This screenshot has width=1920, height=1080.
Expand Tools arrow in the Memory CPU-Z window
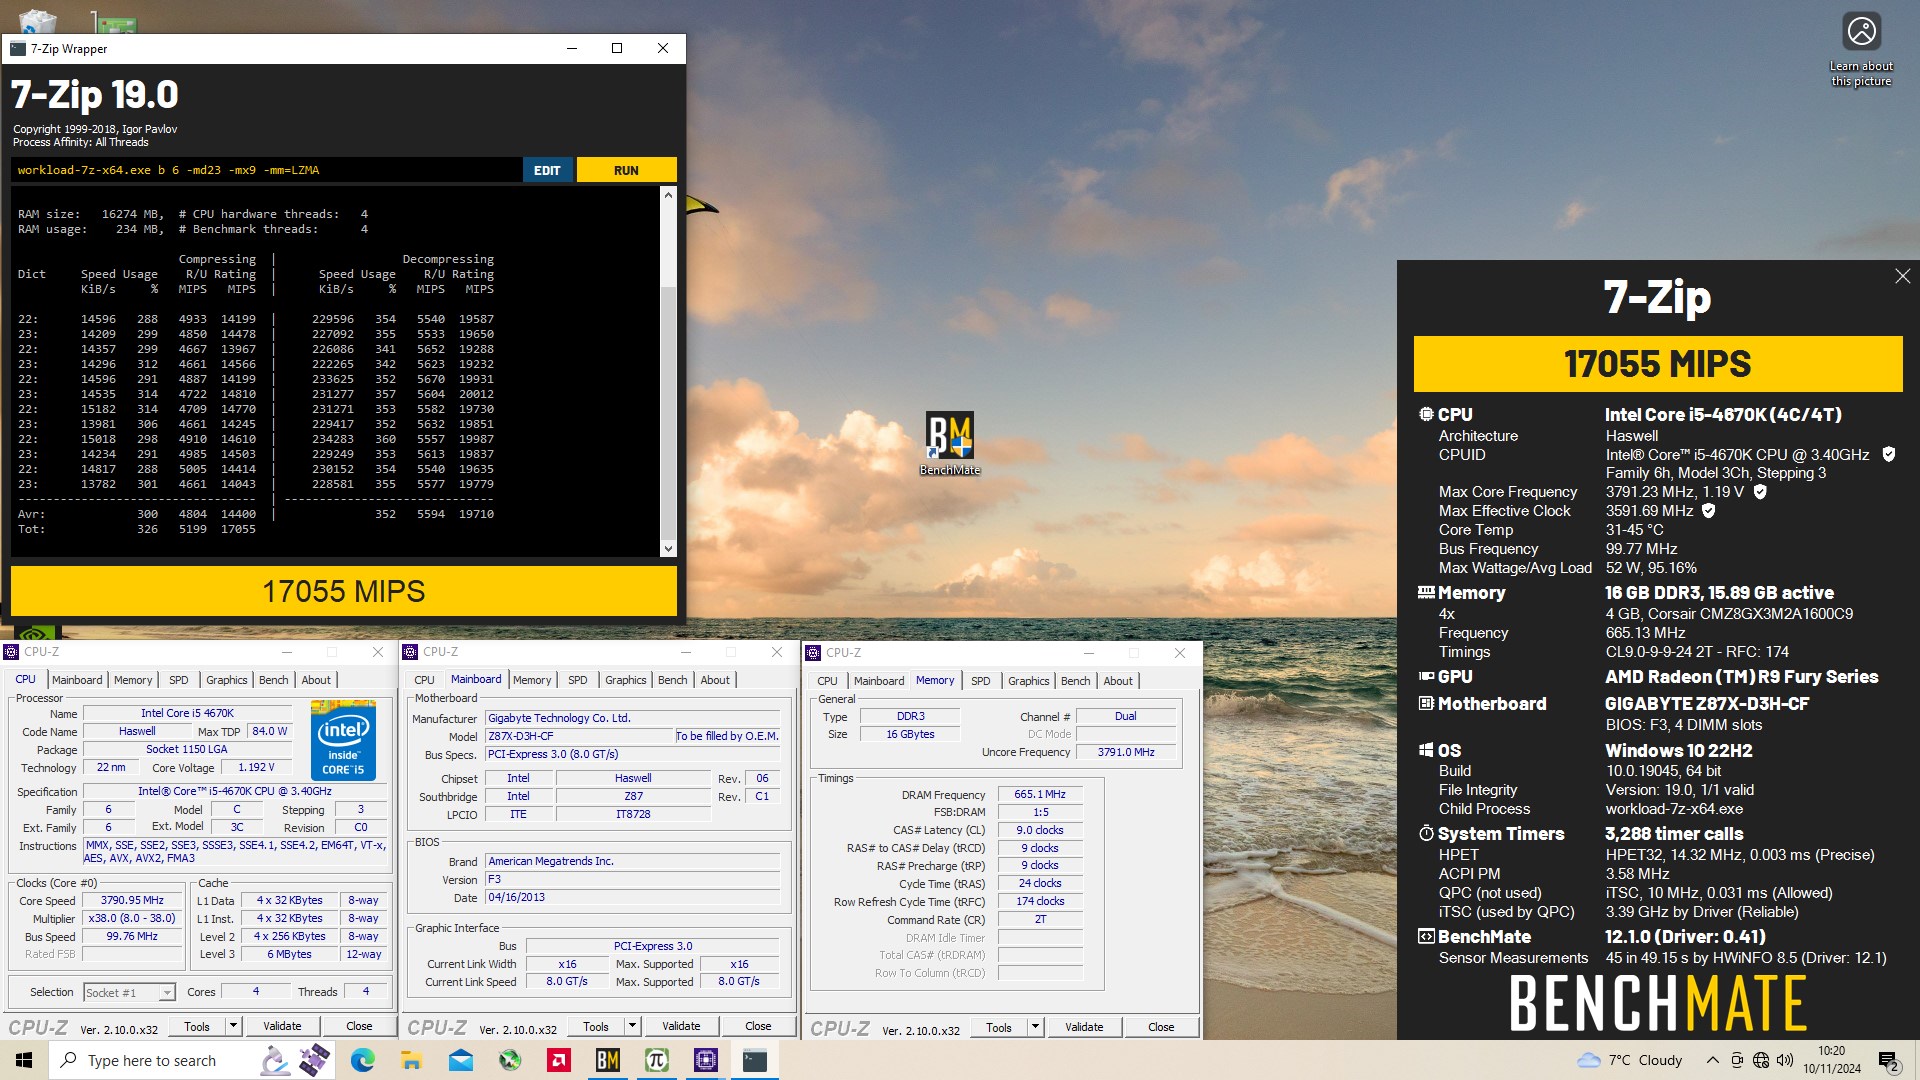[1035, 1027]
